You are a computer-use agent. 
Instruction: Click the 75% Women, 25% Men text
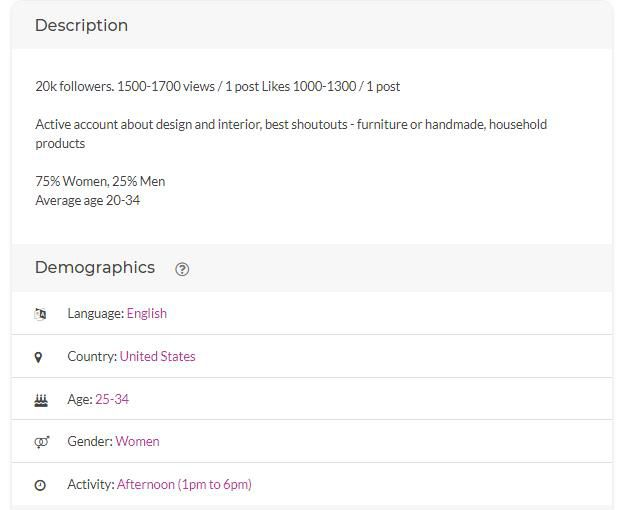pyautogui.click(x=100, y=181)
